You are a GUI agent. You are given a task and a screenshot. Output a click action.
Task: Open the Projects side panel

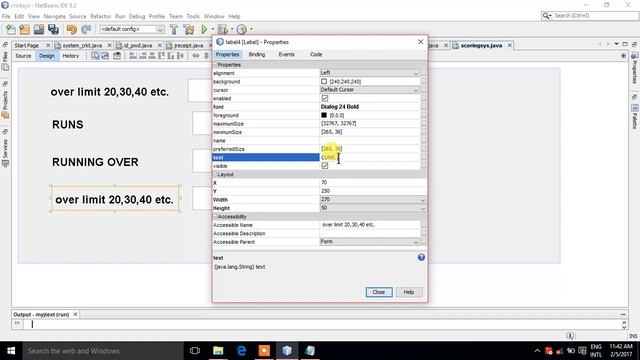click(x=5, y=104)
